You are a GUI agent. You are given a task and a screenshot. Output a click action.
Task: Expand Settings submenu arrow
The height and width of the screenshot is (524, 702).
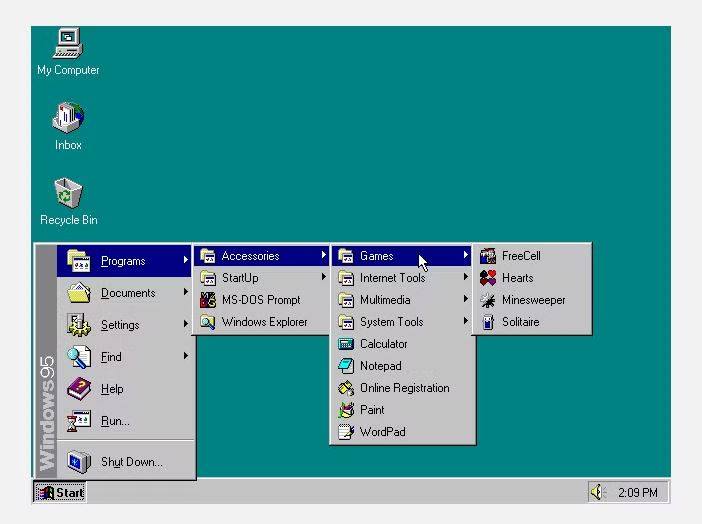coord(185,323)
